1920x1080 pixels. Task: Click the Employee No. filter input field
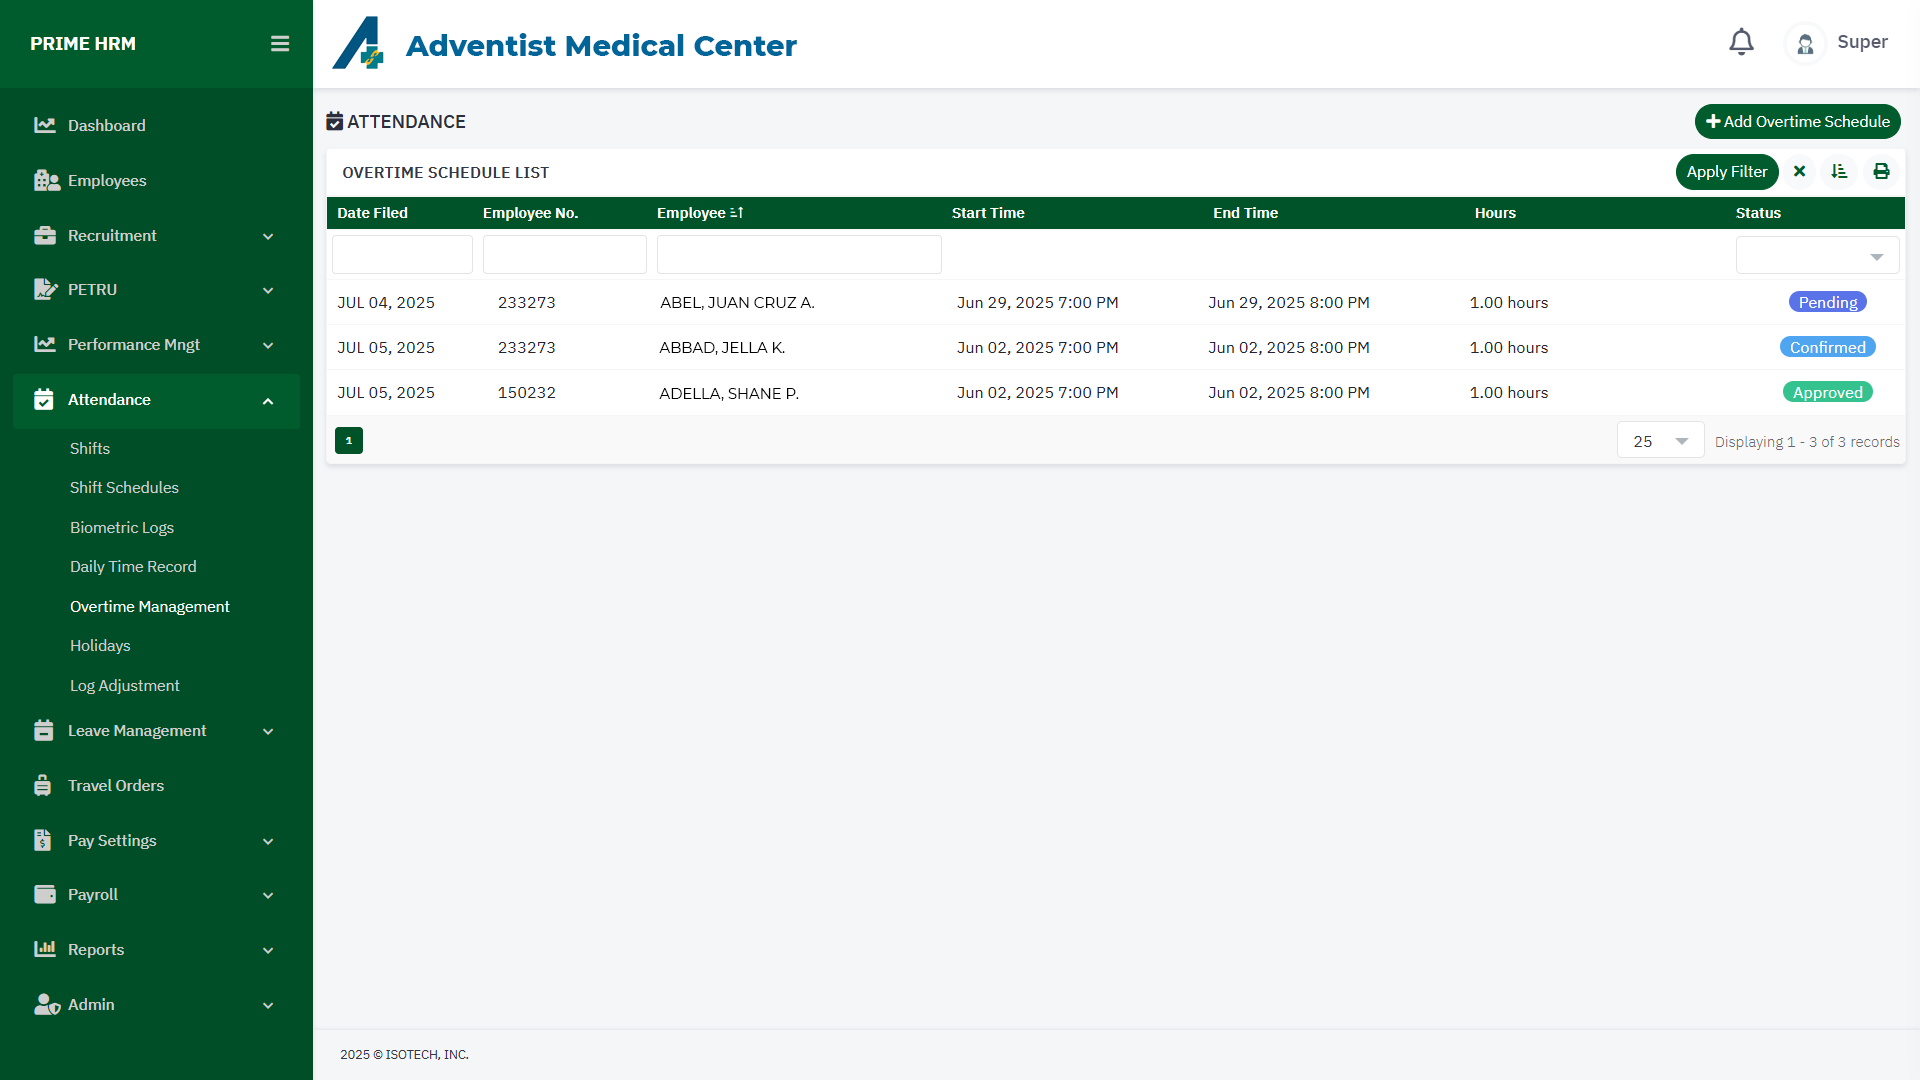tap(564, 255)
